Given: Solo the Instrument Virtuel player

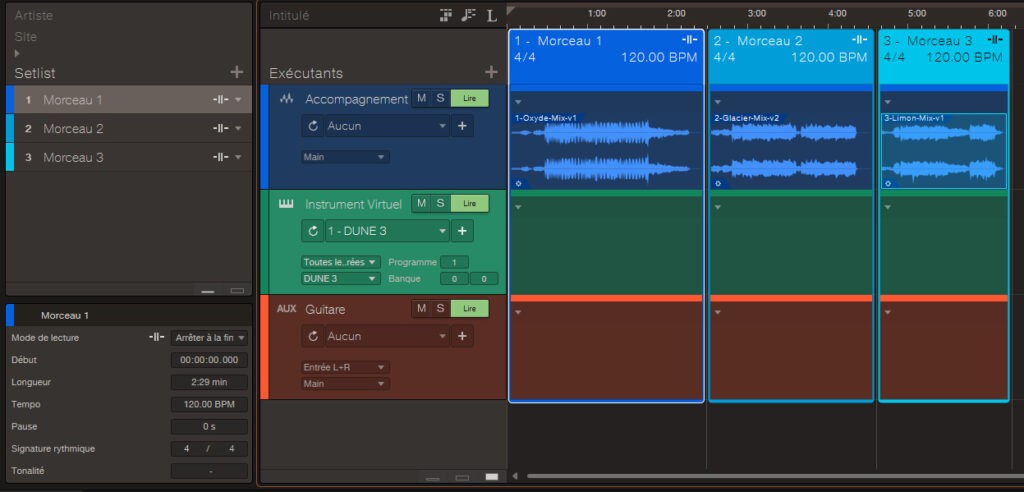Looking at the screenshot, I should [x=440, y=203].
